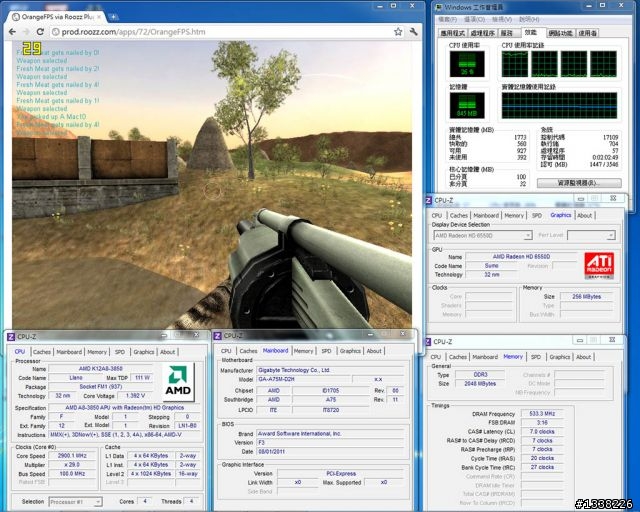Open Memory tab in CPU-Z Mainboard window

click(x=303, y=351)
